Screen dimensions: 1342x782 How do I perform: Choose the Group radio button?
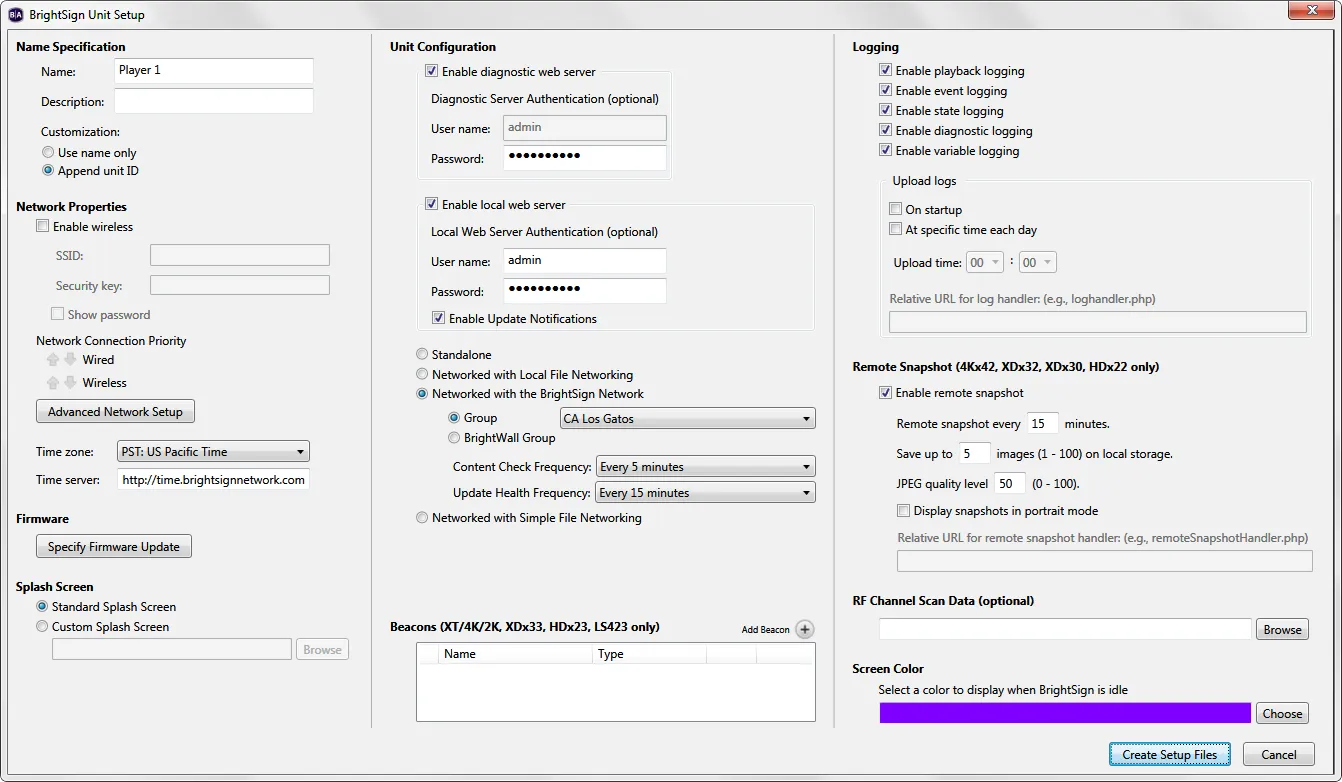coord(455,418)
